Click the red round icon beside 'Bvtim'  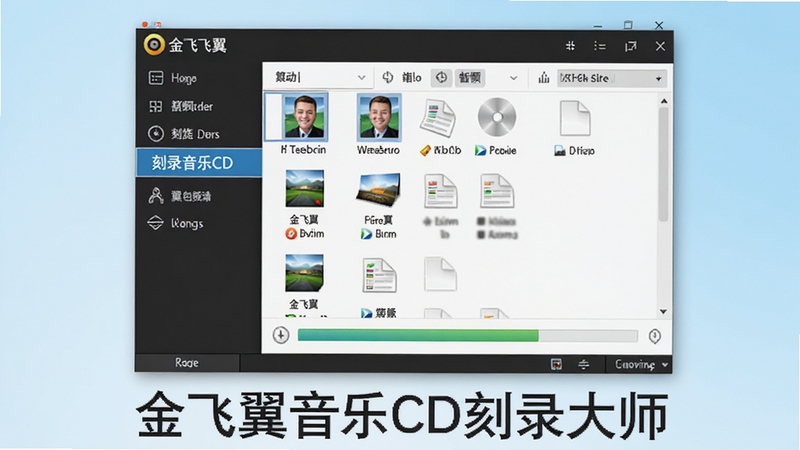[291, 234]
